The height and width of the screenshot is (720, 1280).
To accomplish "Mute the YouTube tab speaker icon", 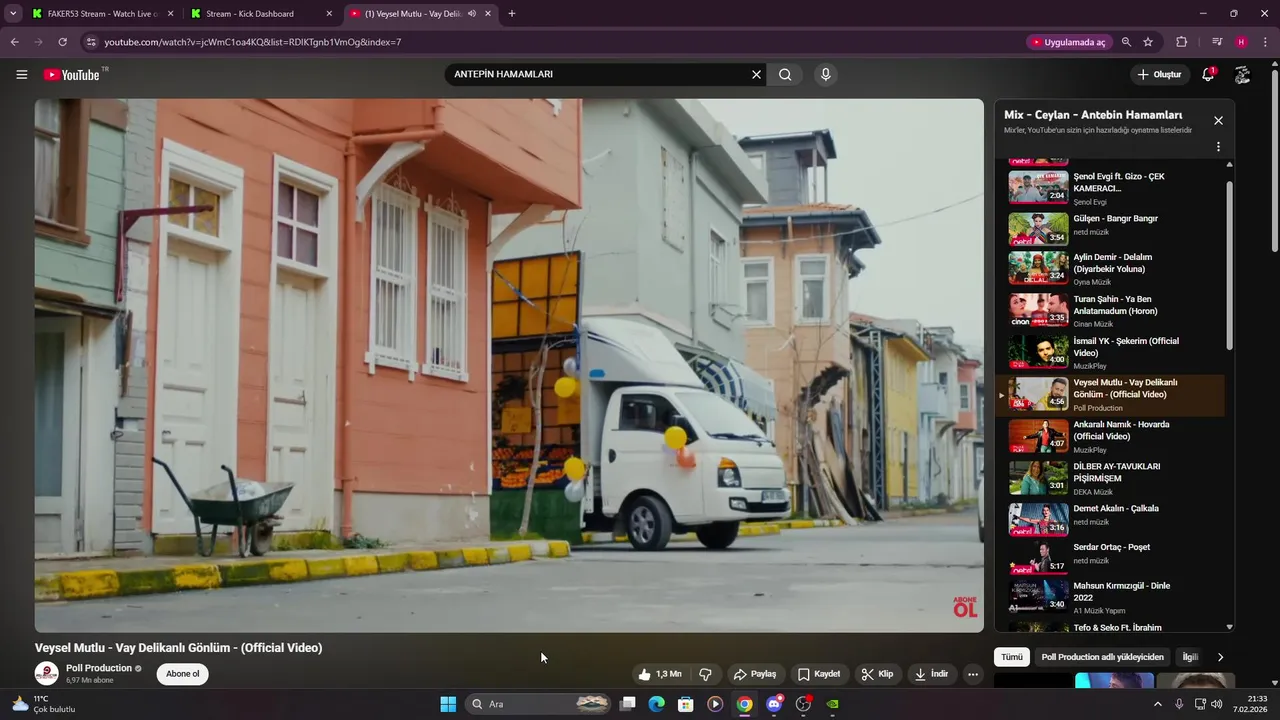I will tap(471, 14).
